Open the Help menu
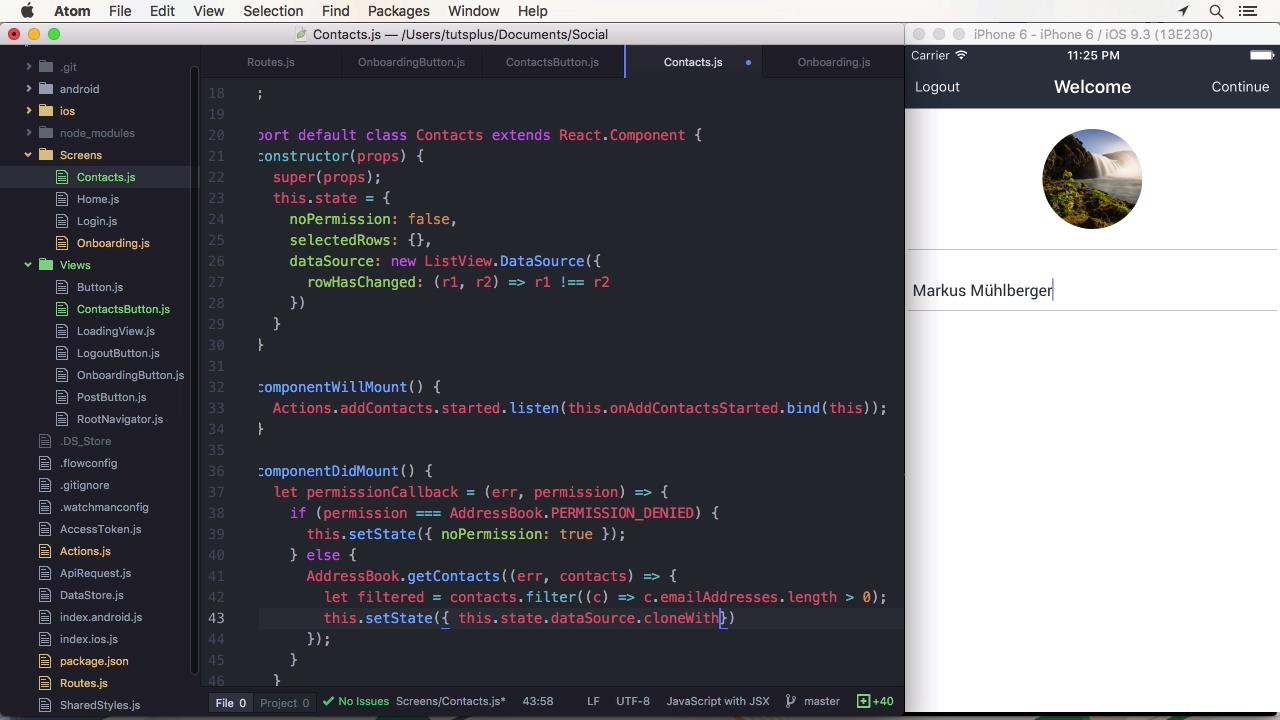Image resolution: width=1280 pixels, height=720 pixels. pos(532,11)
